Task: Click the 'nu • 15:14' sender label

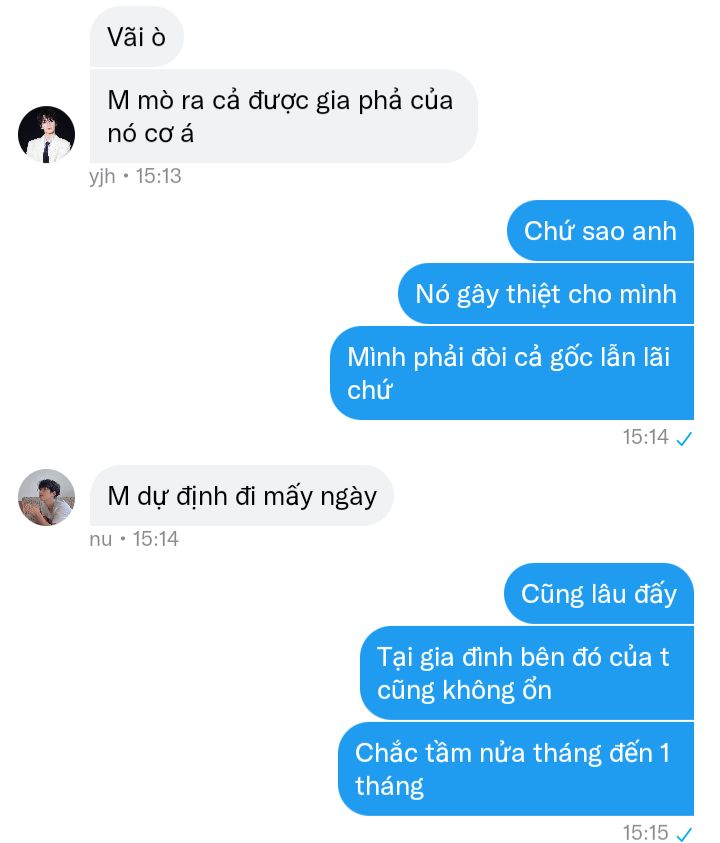Action: point(134,539)
